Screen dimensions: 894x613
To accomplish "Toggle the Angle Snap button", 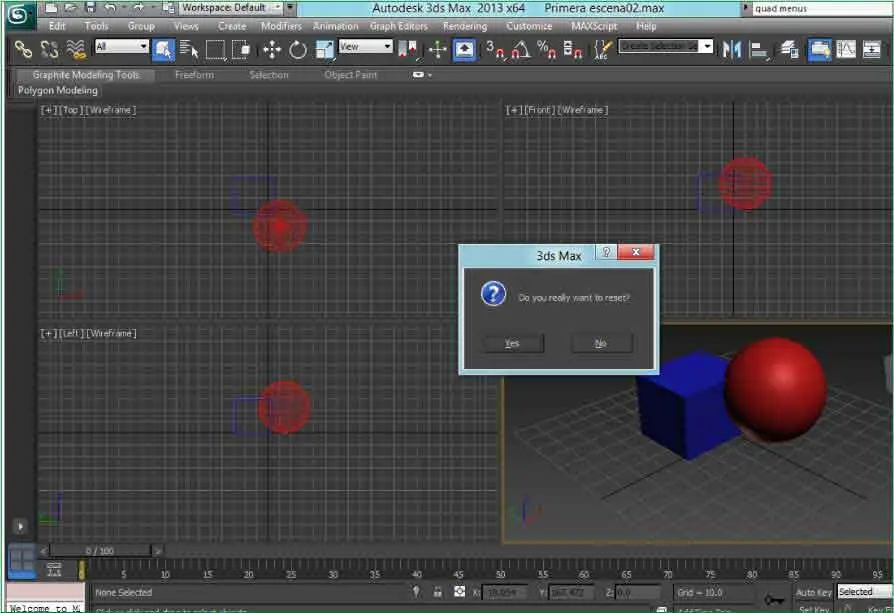I will (x=520, y=50).
